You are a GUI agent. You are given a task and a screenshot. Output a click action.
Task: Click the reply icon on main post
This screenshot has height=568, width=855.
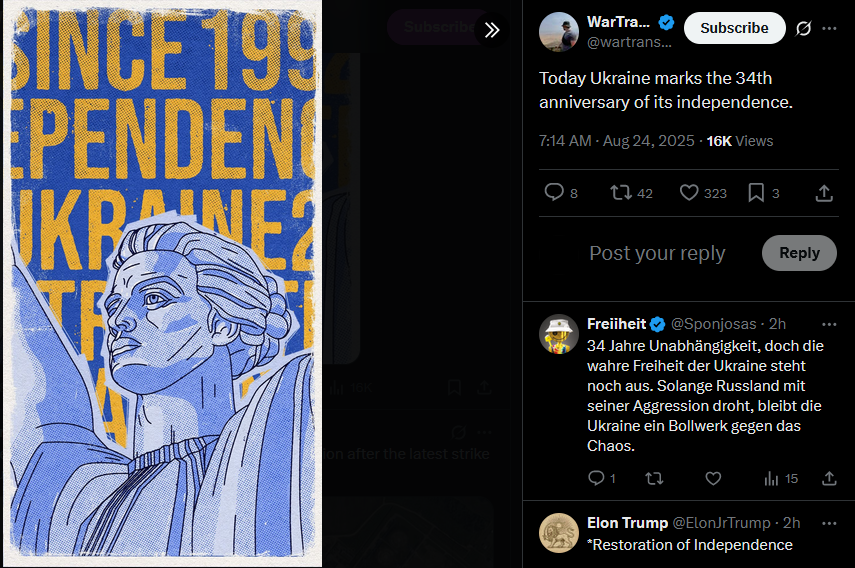click(x=553, y=192)
